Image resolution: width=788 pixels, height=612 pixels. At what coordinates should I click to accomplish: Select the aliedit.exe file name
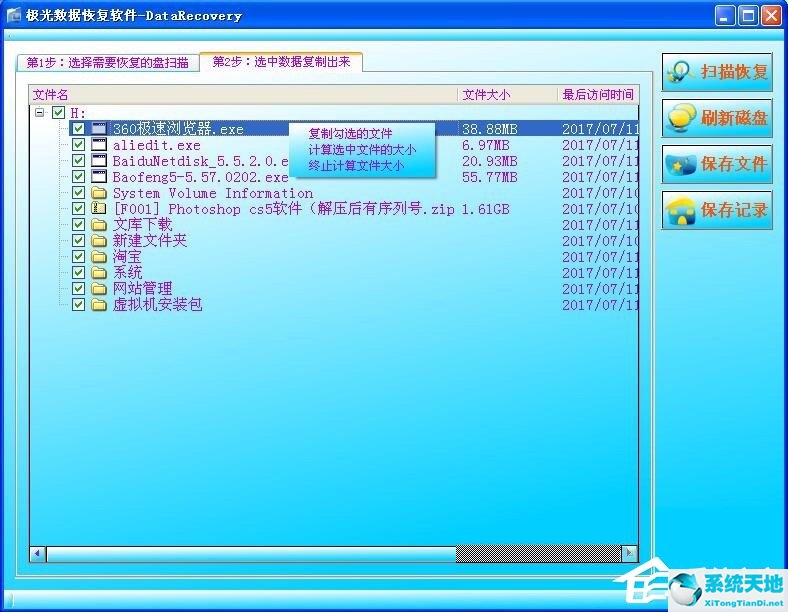157,145
